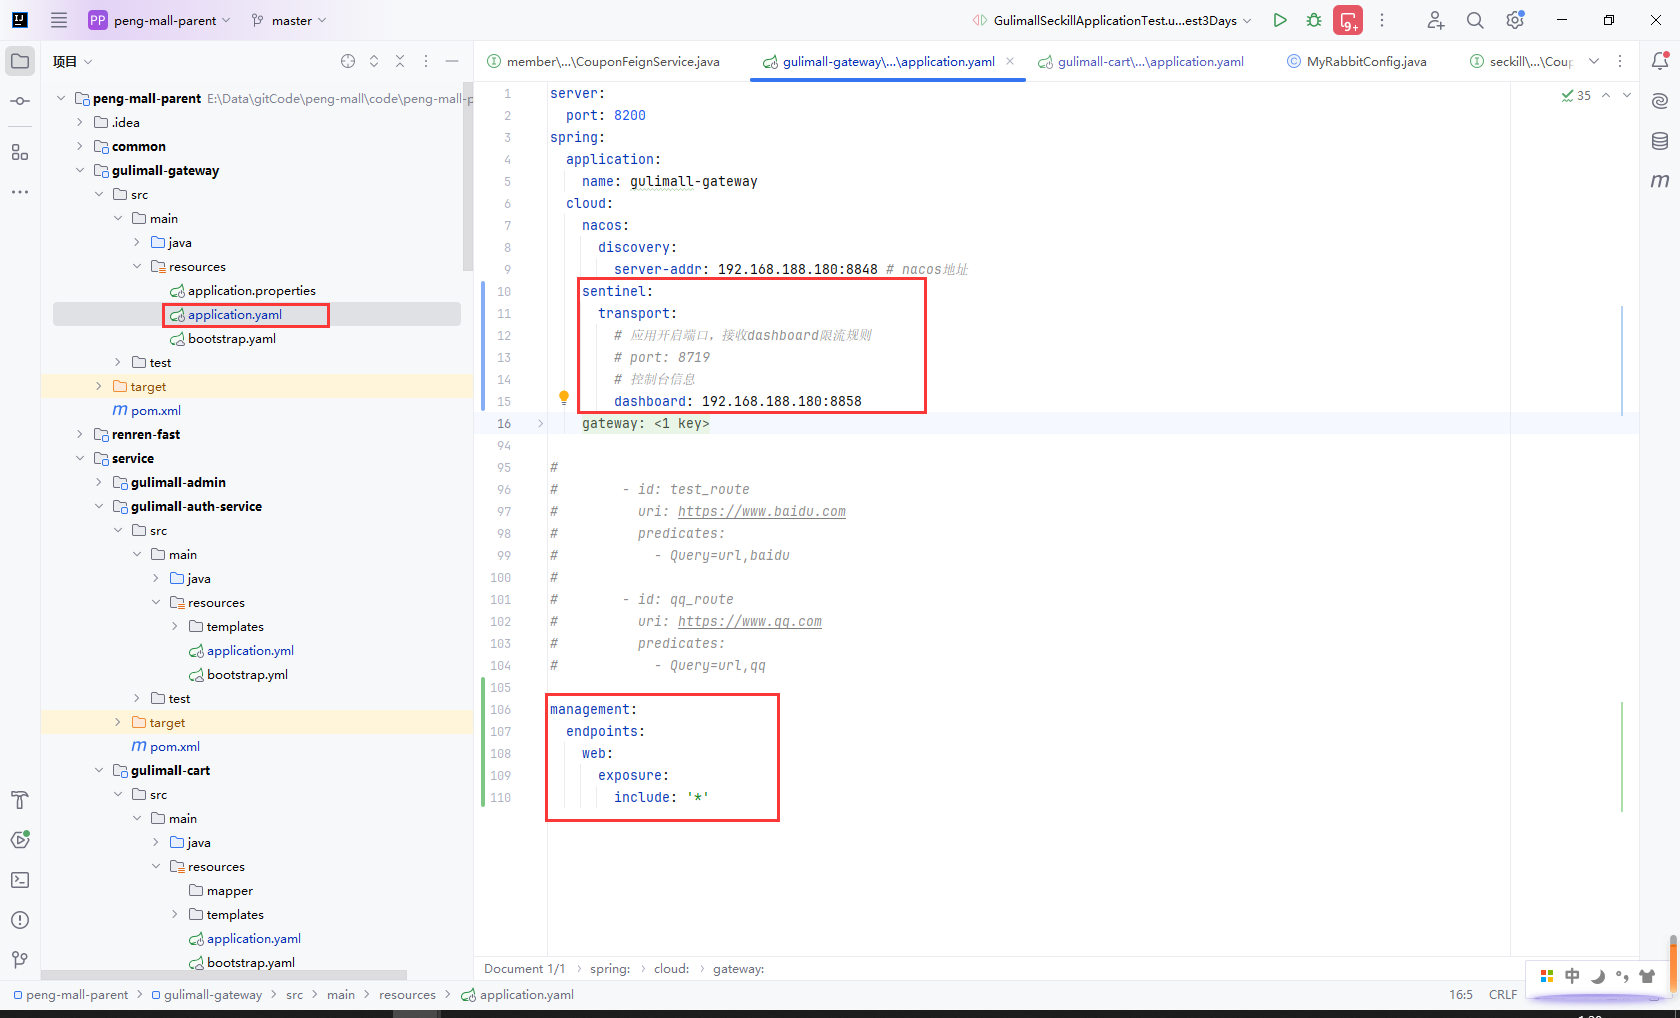Screen dimensions: 1680x1018
Task: Open the Problems tool window
Action: click(20, 920)
